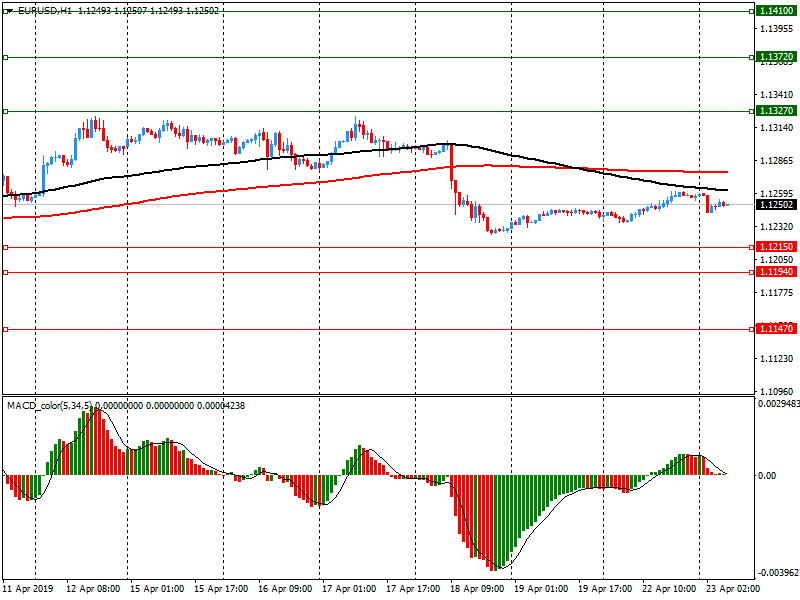Click the 12 Apr 08:00 time axis label
The height and width of the screenshot is (600, 800).
(95, 590)
